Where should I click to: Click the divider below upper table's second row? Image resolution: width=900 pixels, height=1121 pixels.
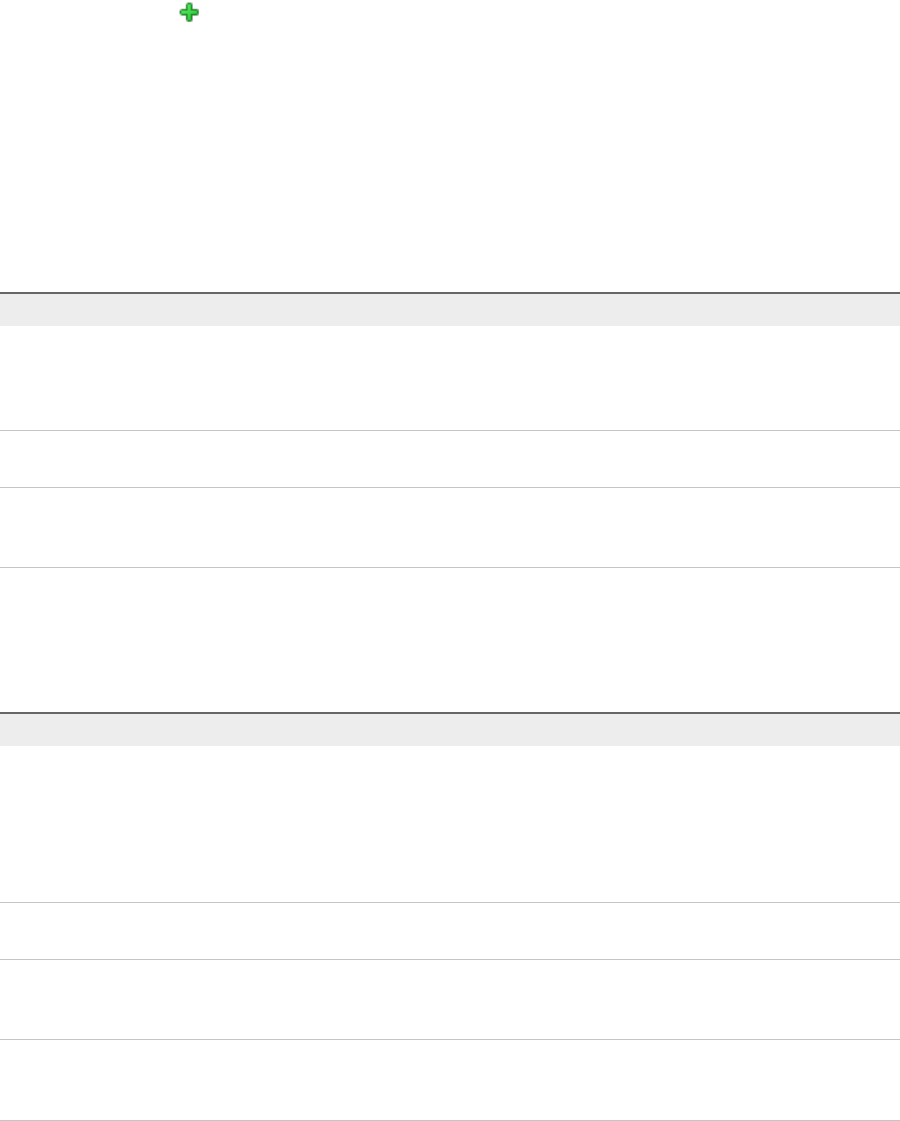(450, 488)
